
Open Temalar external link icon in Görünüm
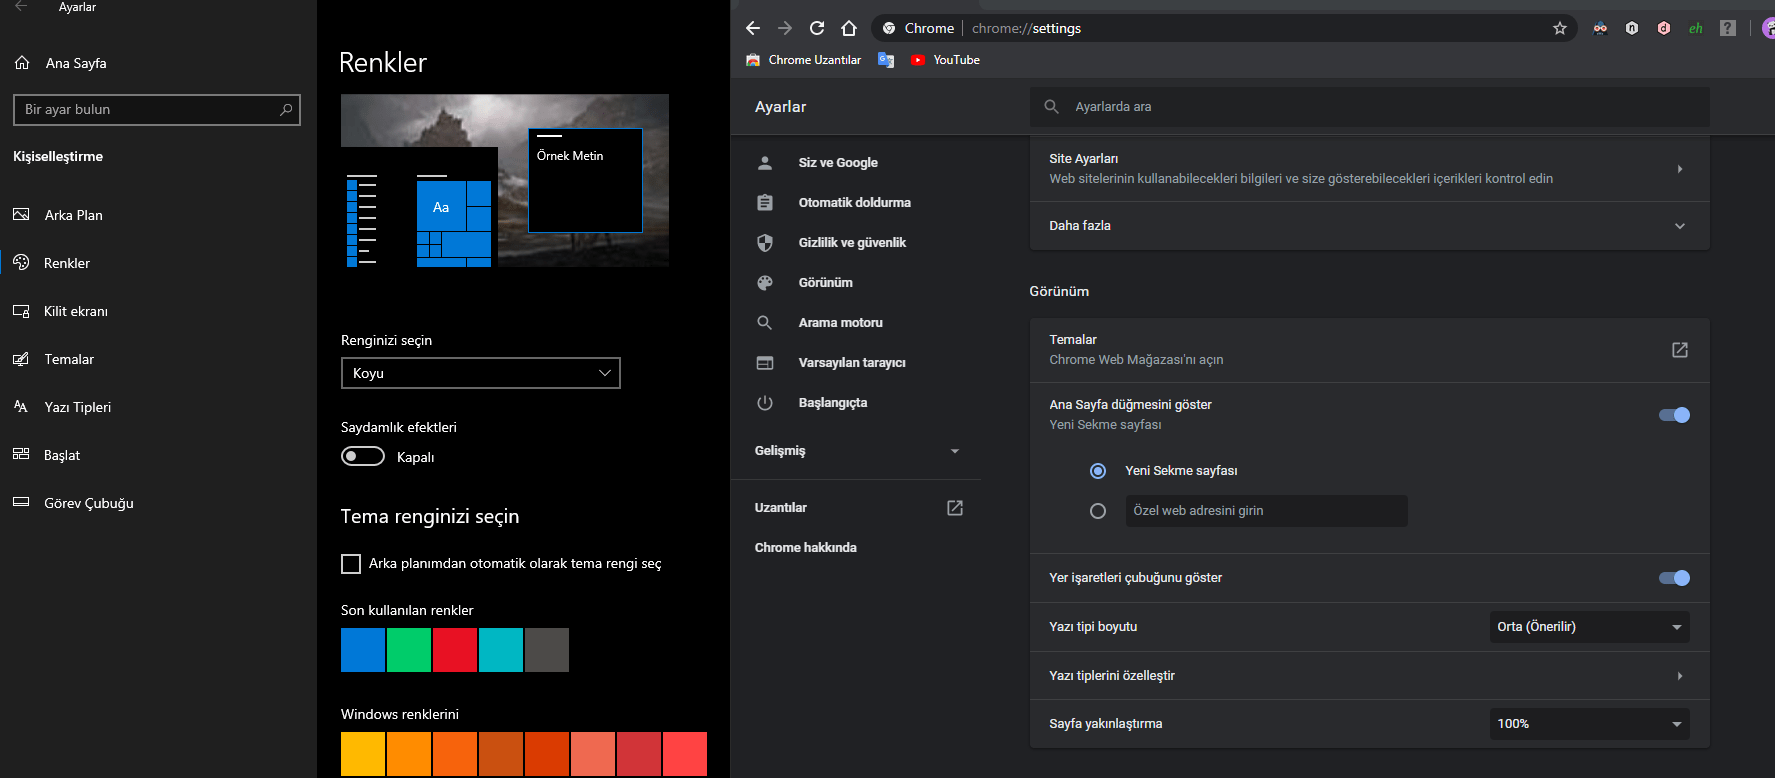pos(1679,350)
